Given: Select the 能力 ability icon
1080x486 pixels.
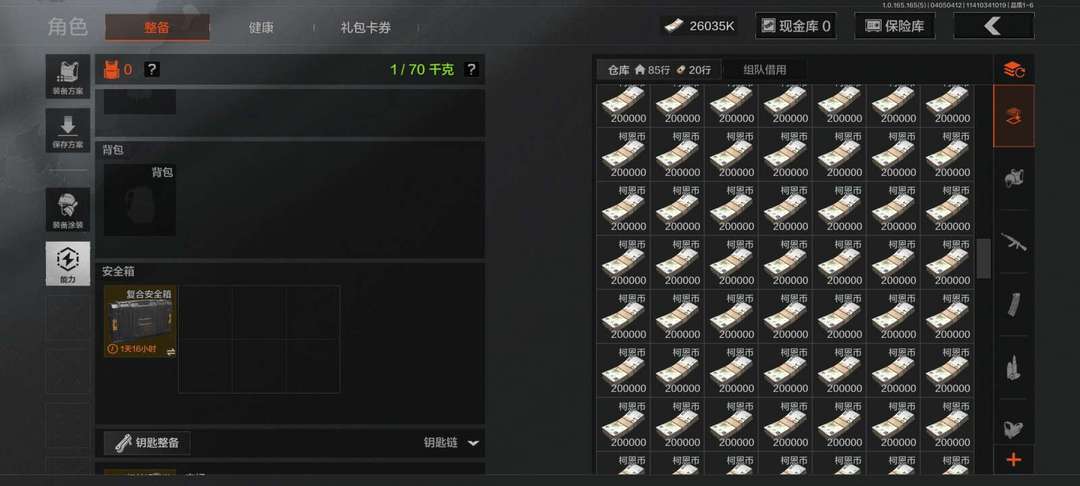Looking at the screenshot, I should click(x=68, y=264).
